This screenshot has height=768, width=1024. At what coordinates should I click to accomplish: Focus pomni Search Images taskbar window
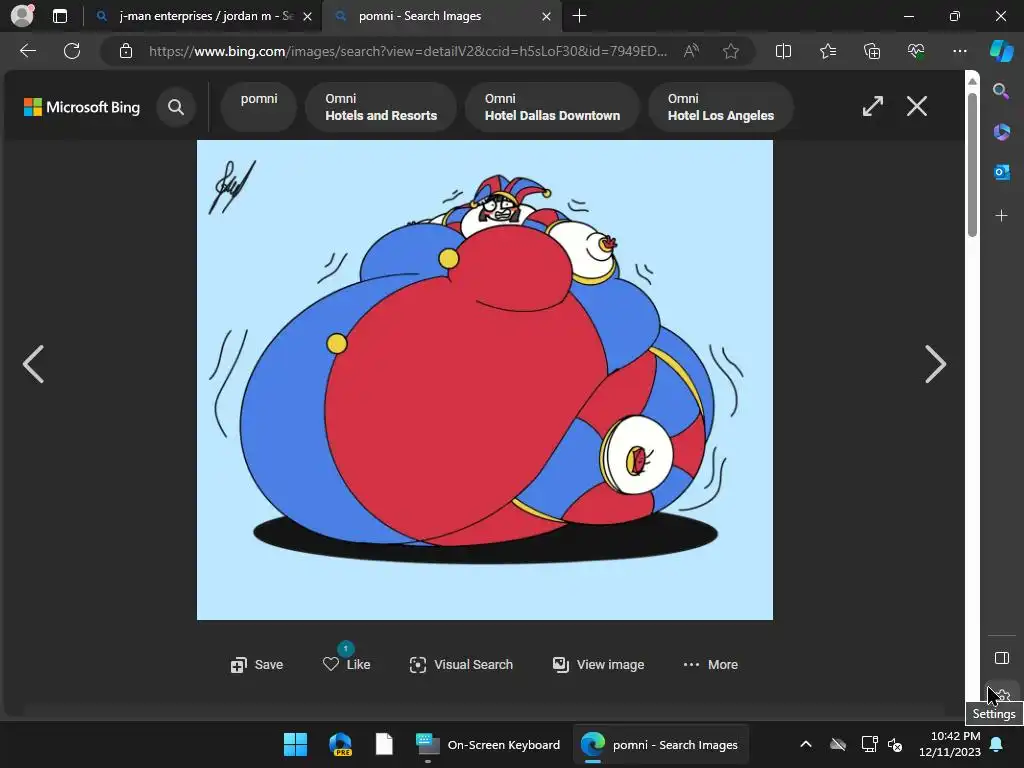[660, 744]
